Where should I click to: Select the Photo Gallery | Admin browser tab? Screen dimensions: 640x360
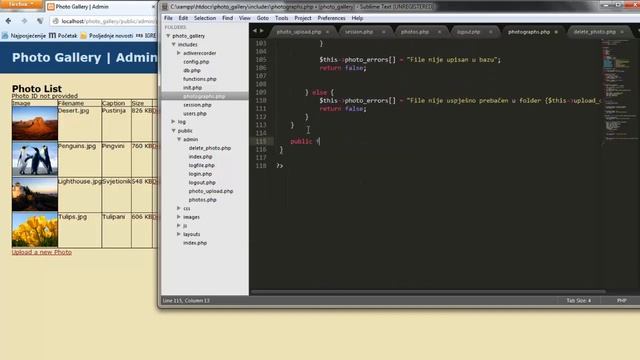[100, 7]
